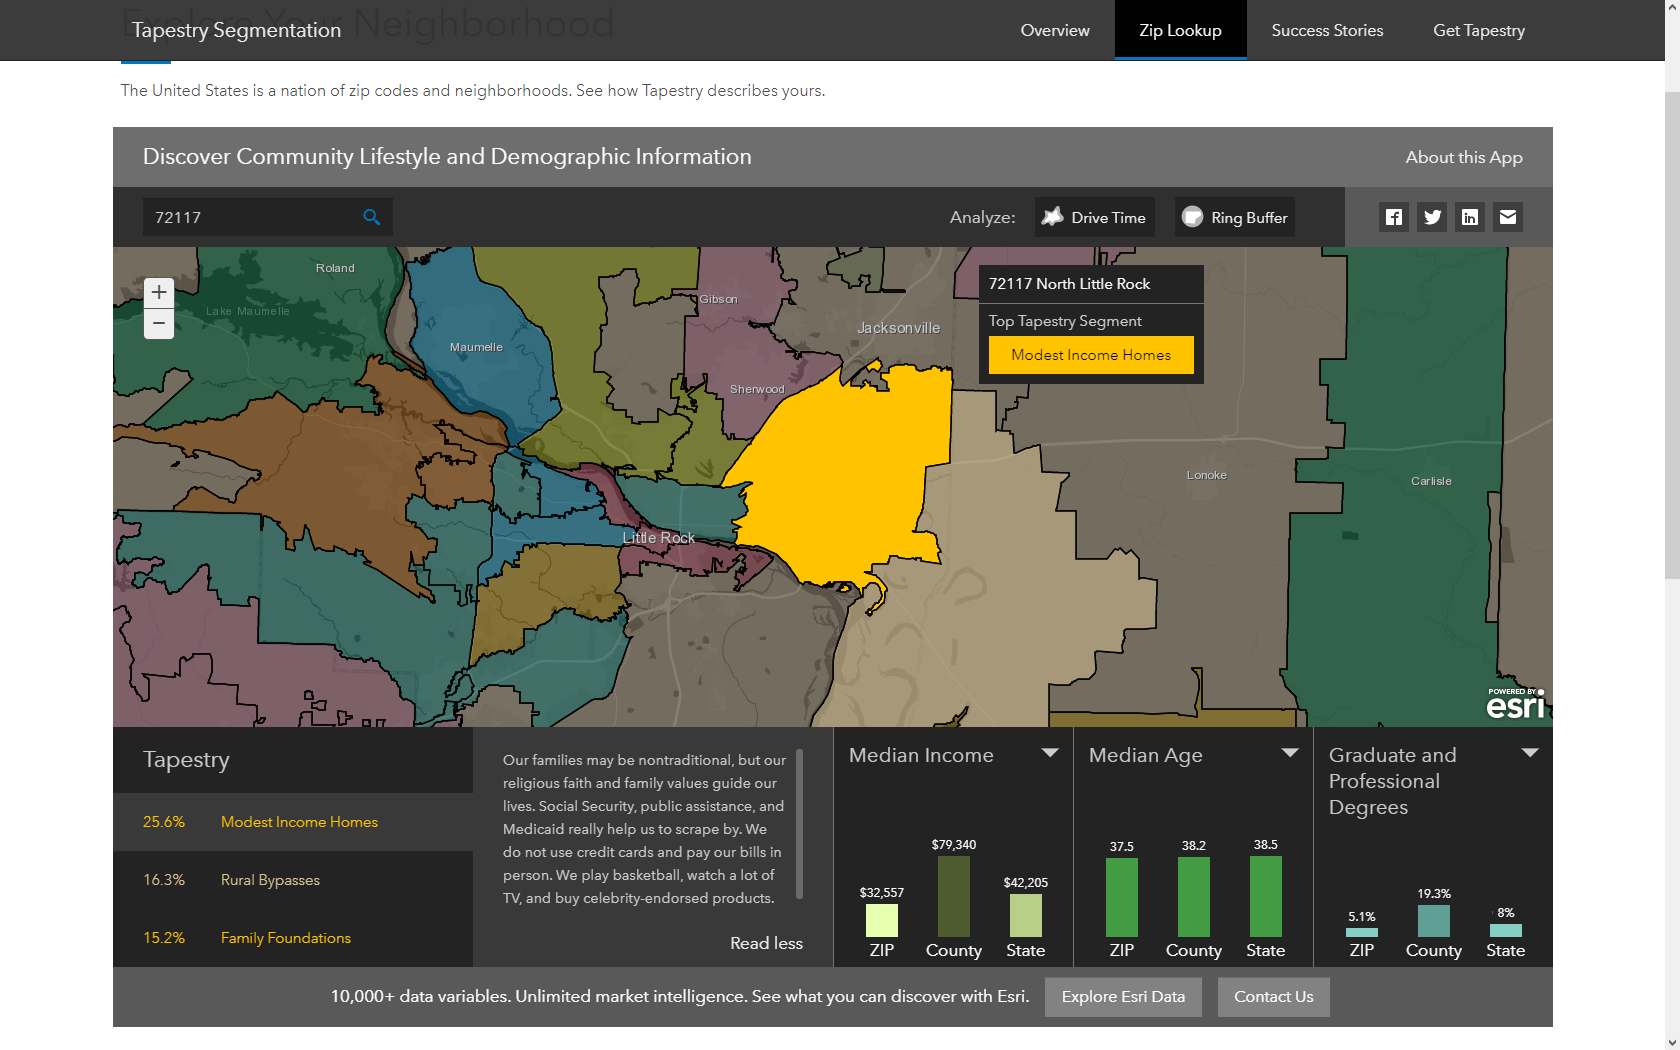Screen dimensions: 1680x1050
Task: Share on Twitter icon
Action: (1432, 217)
